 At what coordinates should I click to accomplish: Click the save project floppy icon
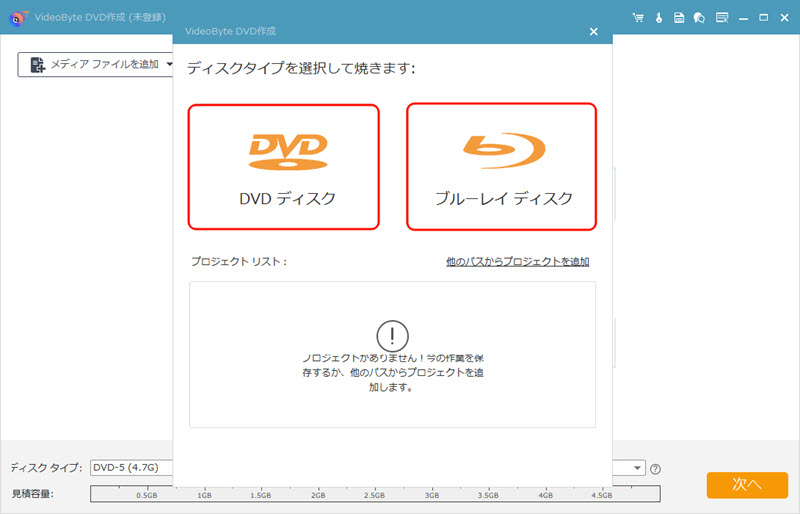coord(679,18)
